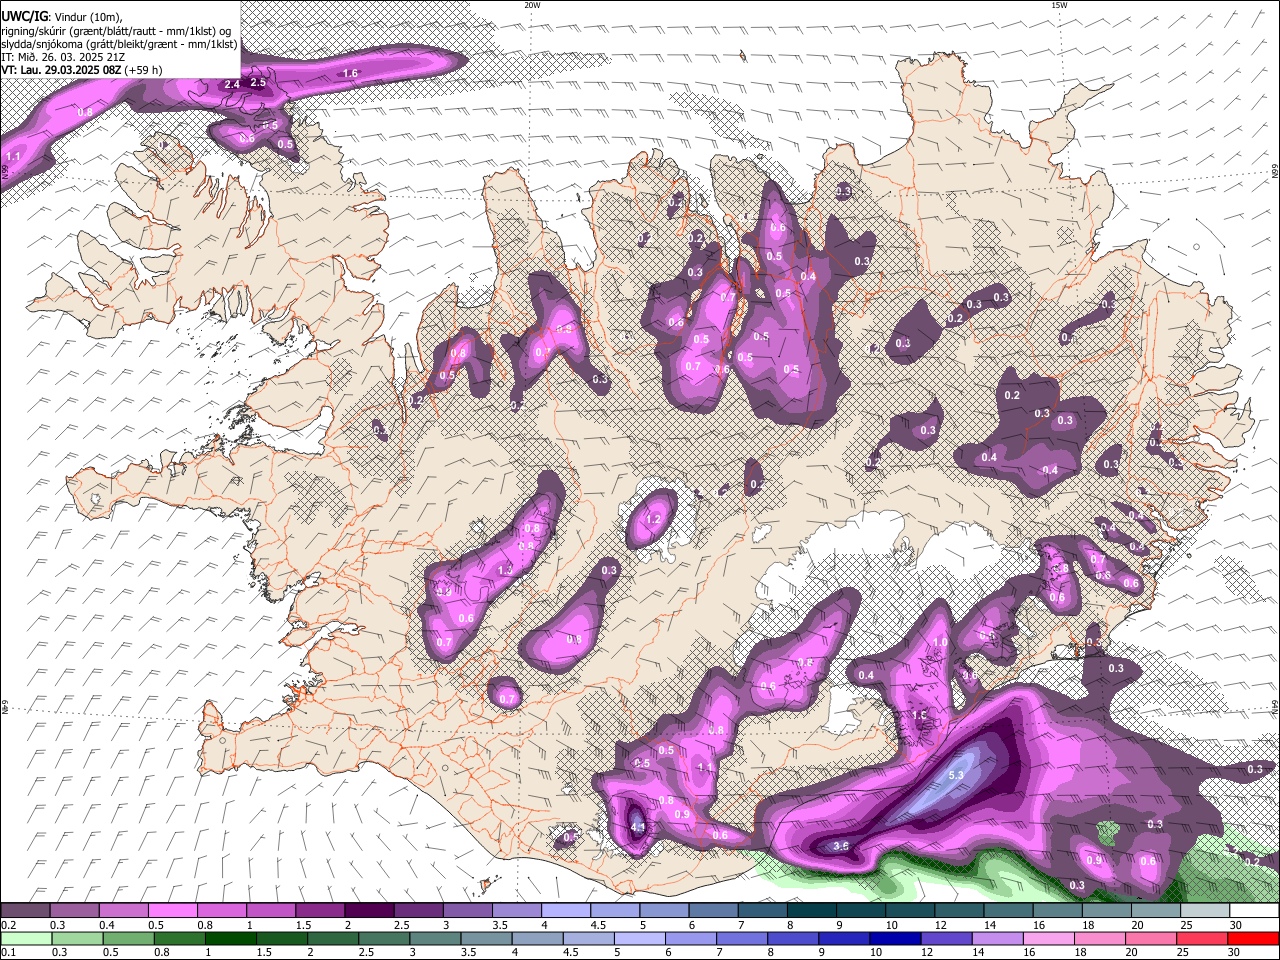
Task: Click the 20W longitude label
Action: point(532,5)
